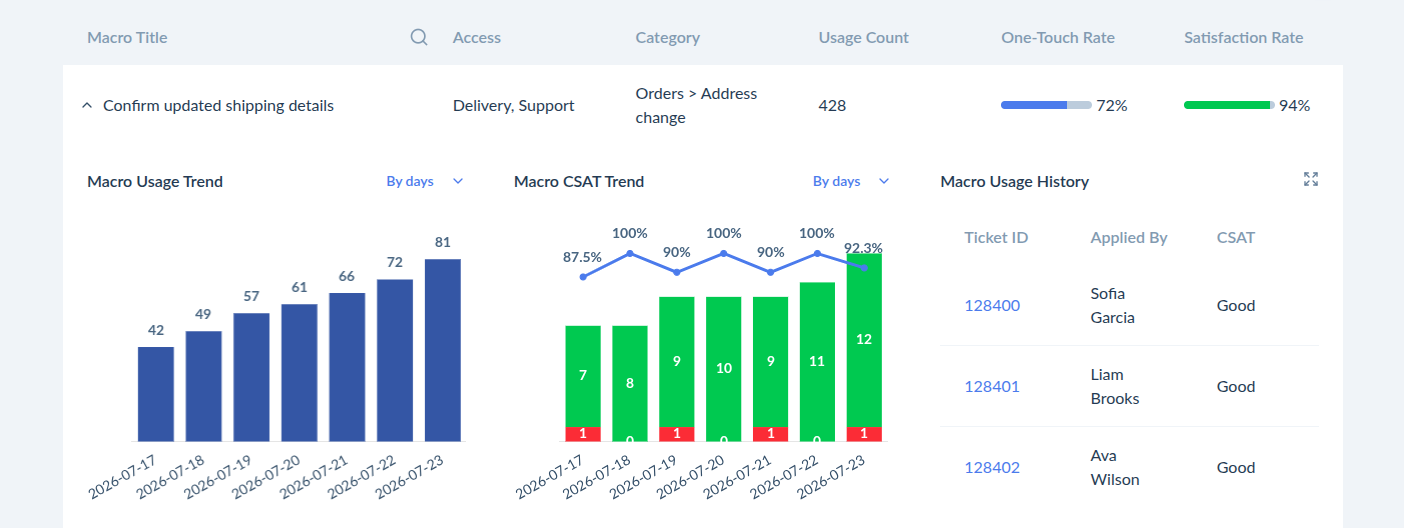Select the 2026-07-23 usage bar showing 81
This screenshot has height=528, width=1404.
(443, 350)
